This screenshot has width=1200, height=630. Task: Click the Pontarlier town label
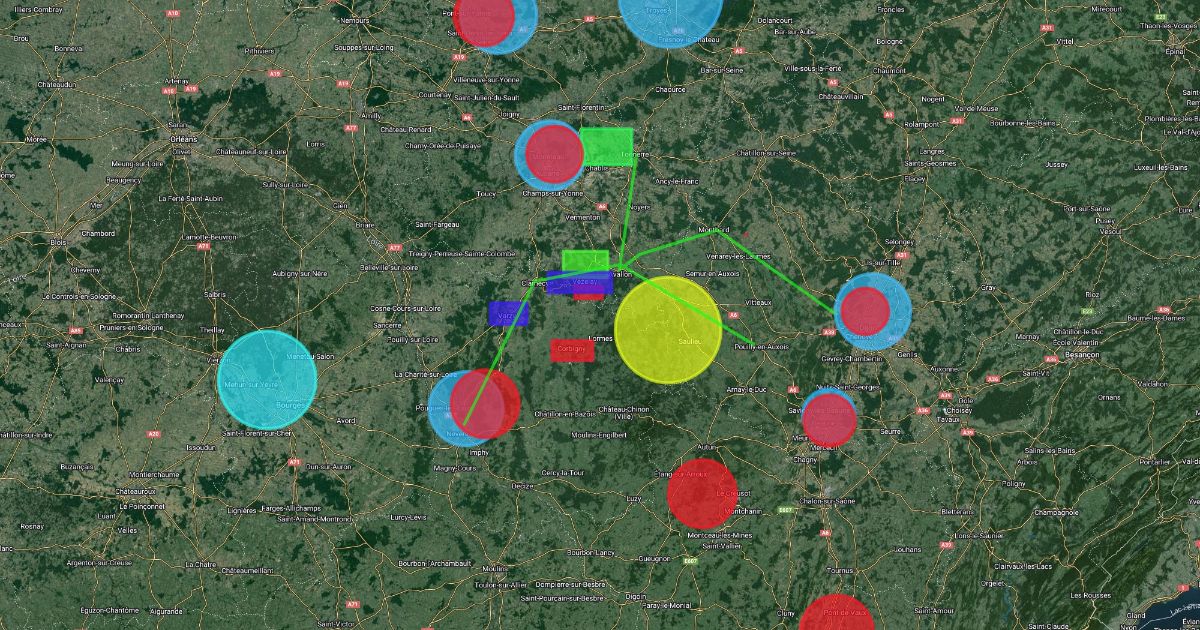(x=1153, y=462)
